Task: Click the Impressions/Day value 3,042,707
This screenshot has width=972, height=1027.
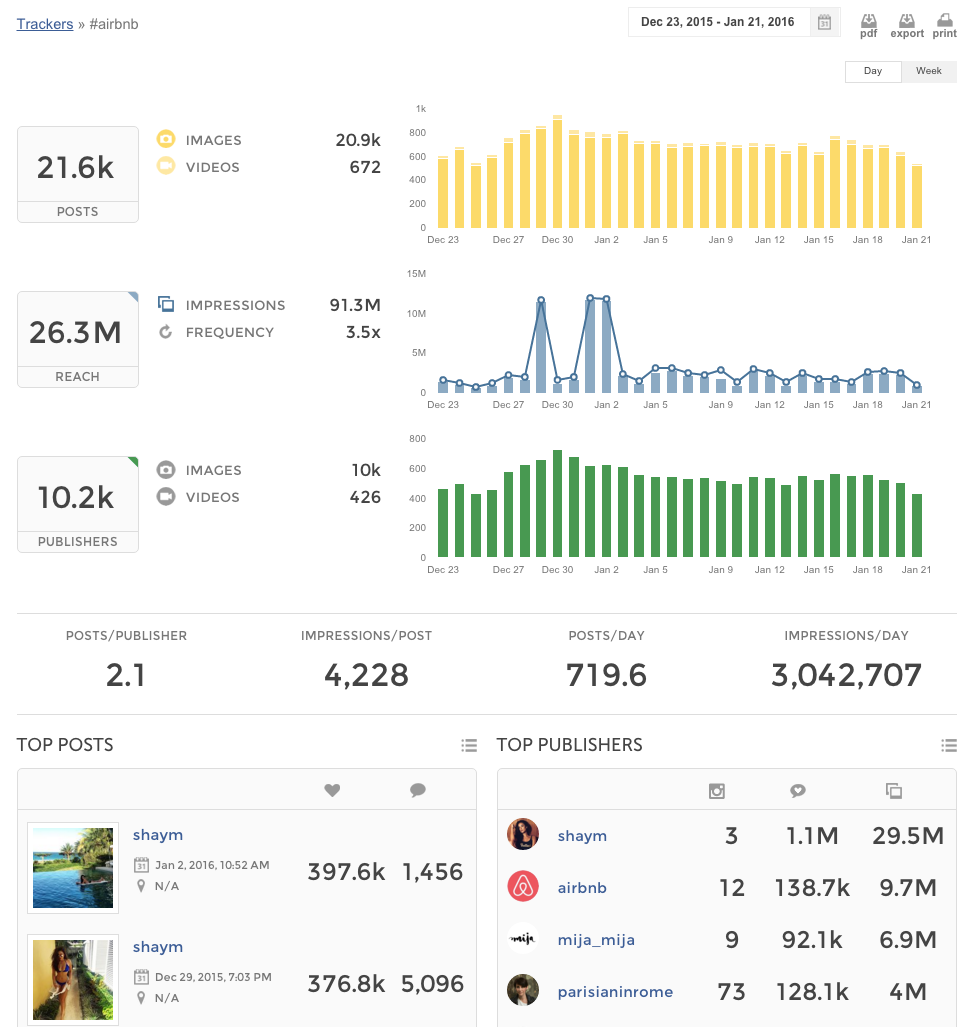Action: point(846,675)
